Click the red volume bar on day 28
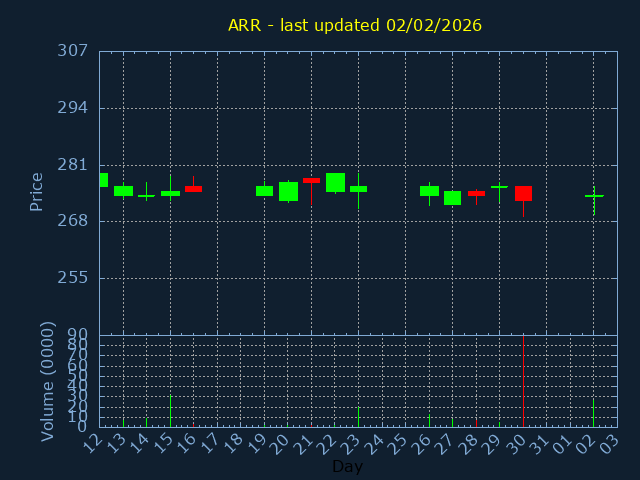 click(476, 422)
